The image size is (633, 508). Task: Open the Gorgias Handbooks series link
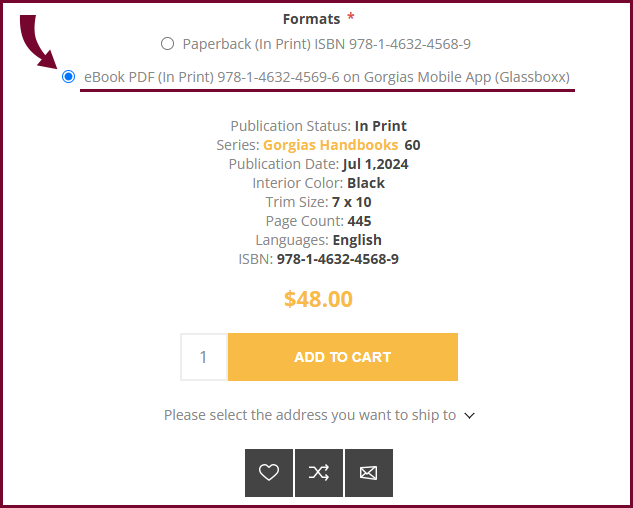tap(331, 145)
